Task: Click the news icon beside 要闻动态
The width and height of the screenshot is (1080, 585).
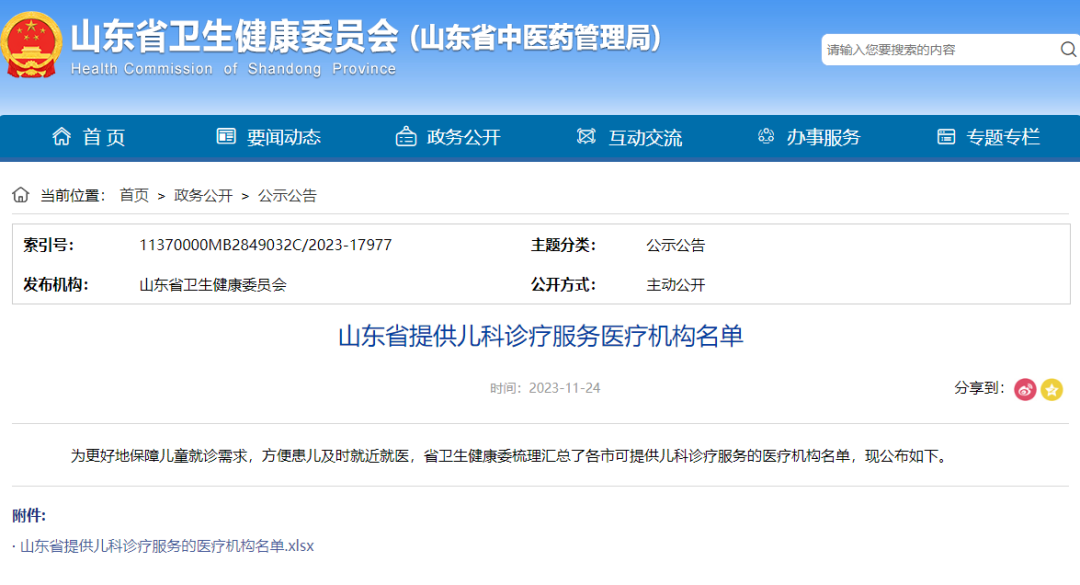Action: click(x=226, y=136)
